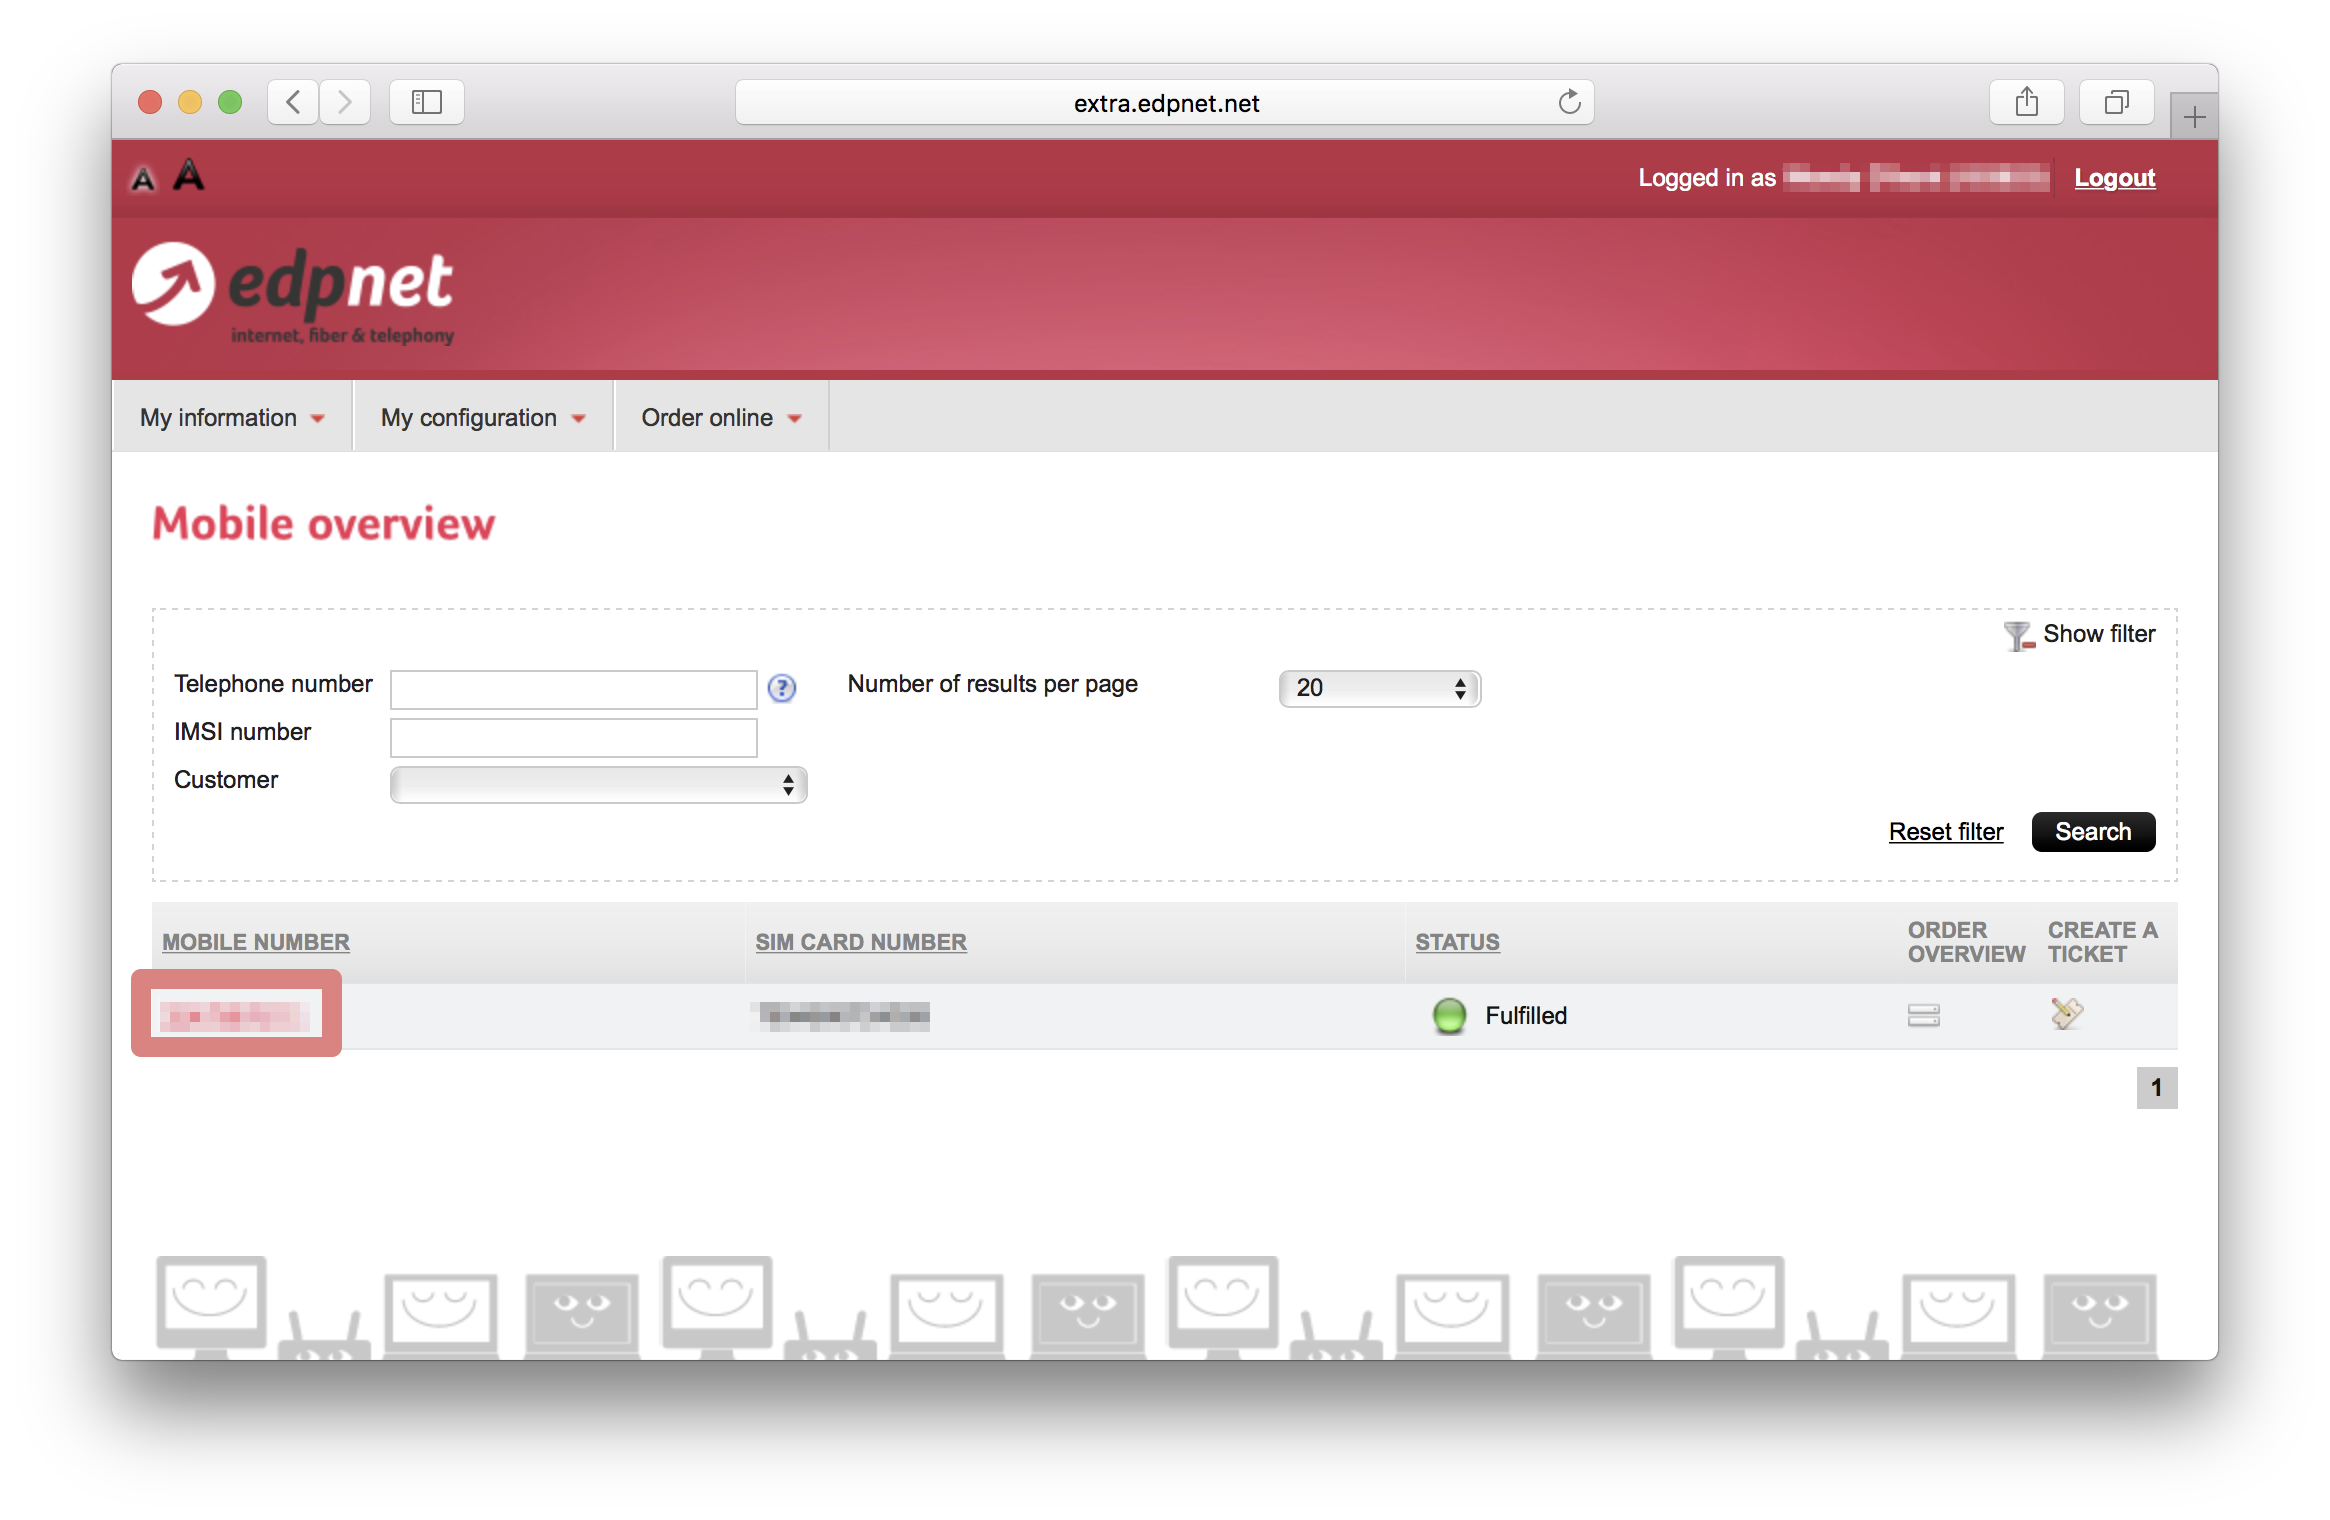Sort by STATUS column header
The height and width of the screenshot is (1520, 2330).
point(1457,942)
